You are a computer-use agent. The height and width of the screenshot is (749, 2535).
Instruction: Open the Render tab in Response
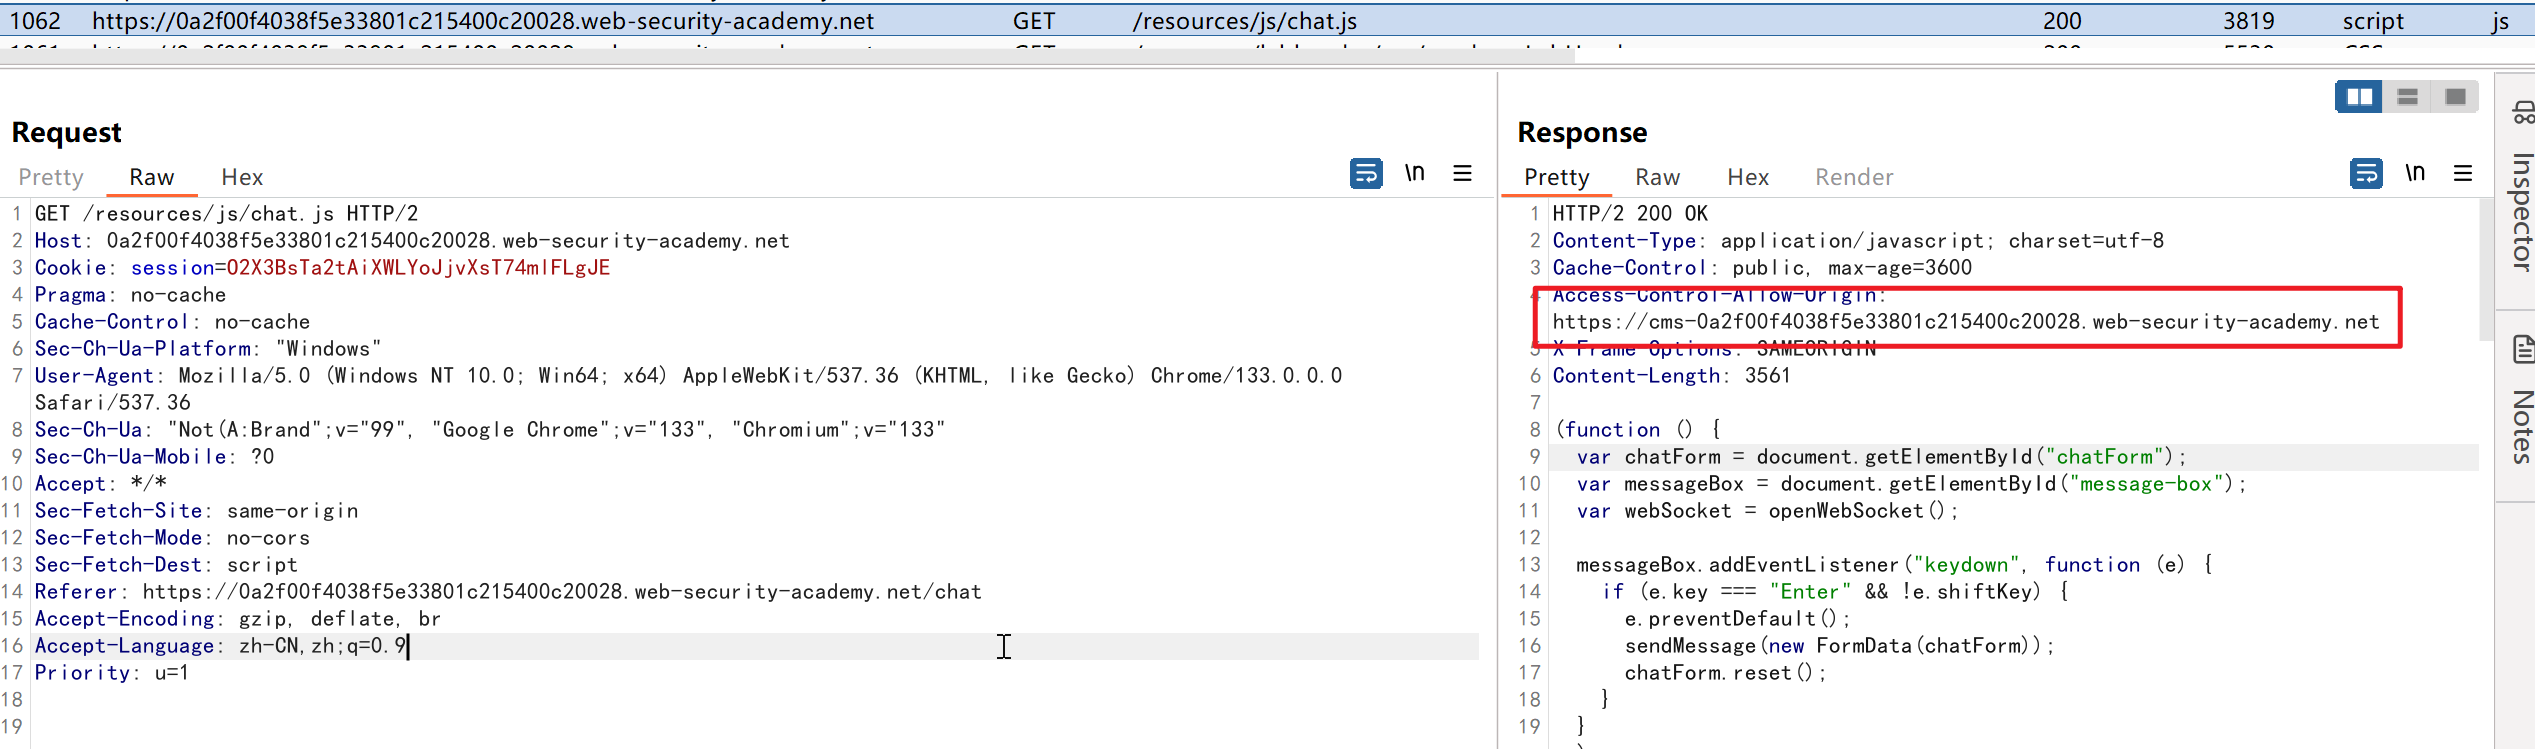point(1854,177)
